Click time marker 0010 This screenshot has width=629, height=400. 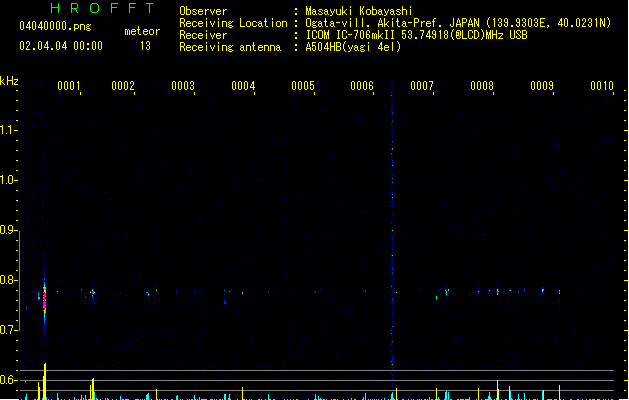602,86
